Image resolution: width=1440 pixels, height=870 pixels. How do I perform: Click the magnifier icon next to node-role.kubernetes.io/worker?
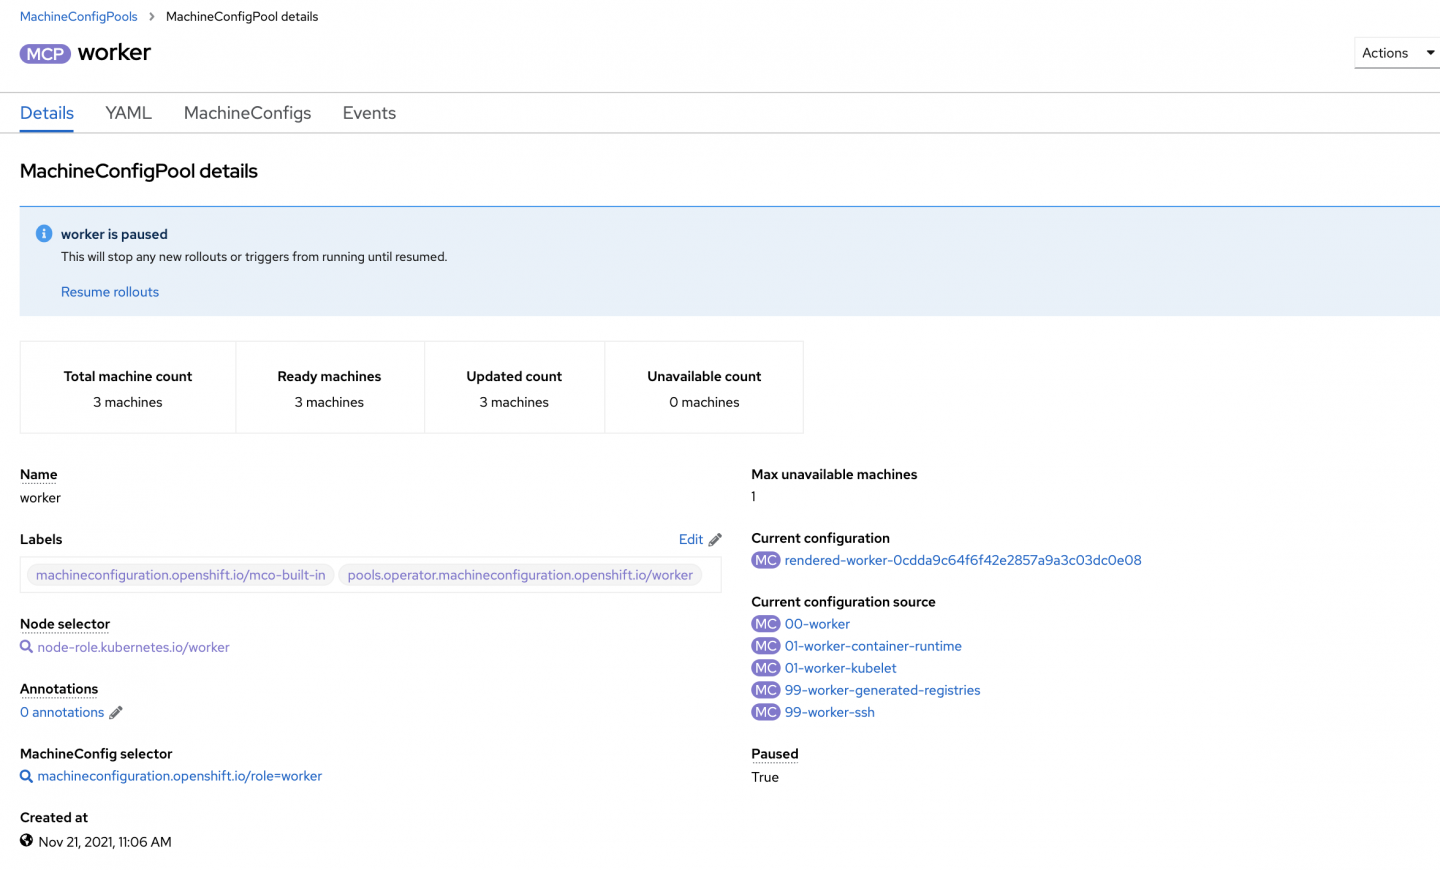pyautogui.click(x=27, y=647)
